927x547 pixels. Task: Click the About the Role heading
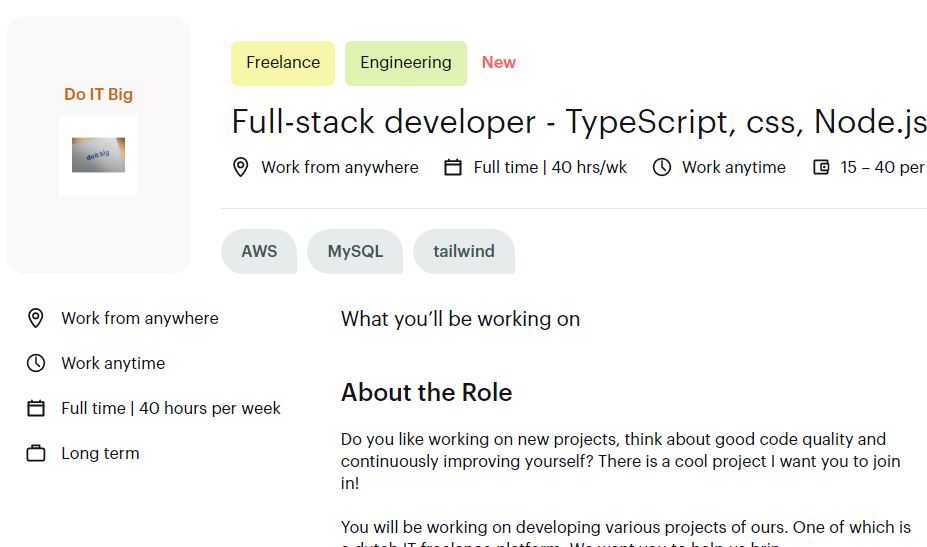tap(426, 393)
